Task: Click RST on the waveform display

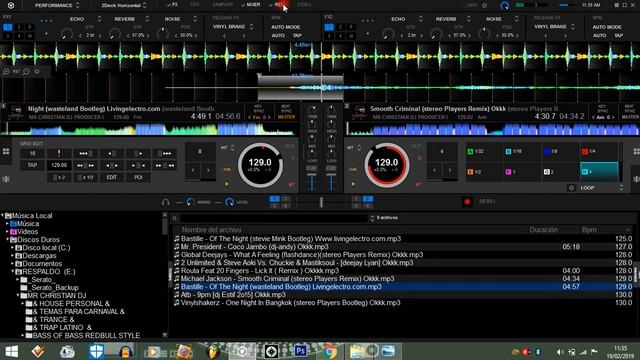Action: (x=16, y=71)
